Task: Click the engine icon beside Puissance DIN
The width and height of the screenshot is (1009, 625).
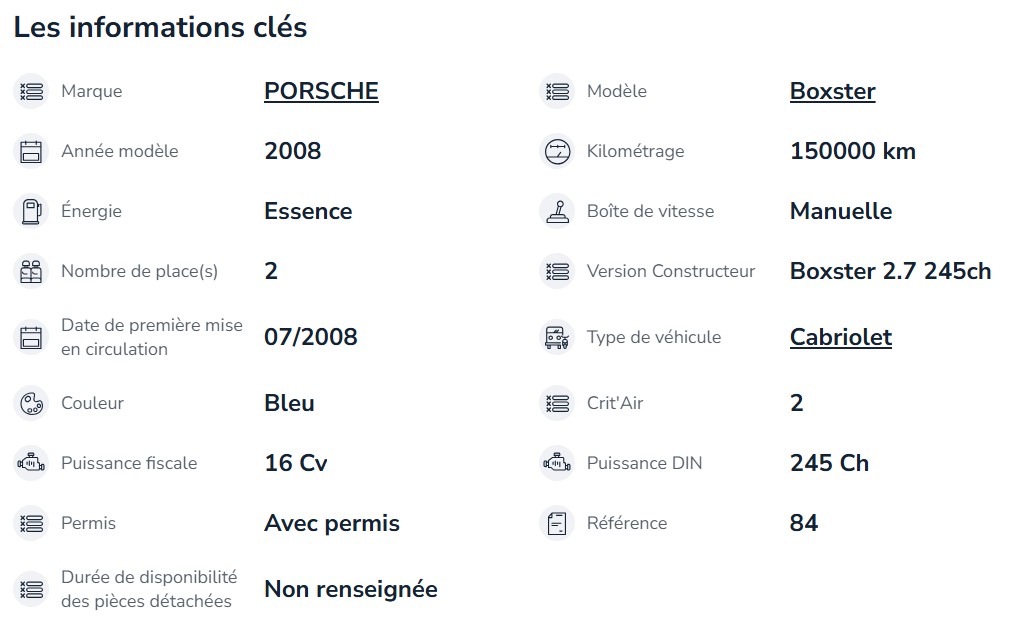Action: tap(557, 463)
